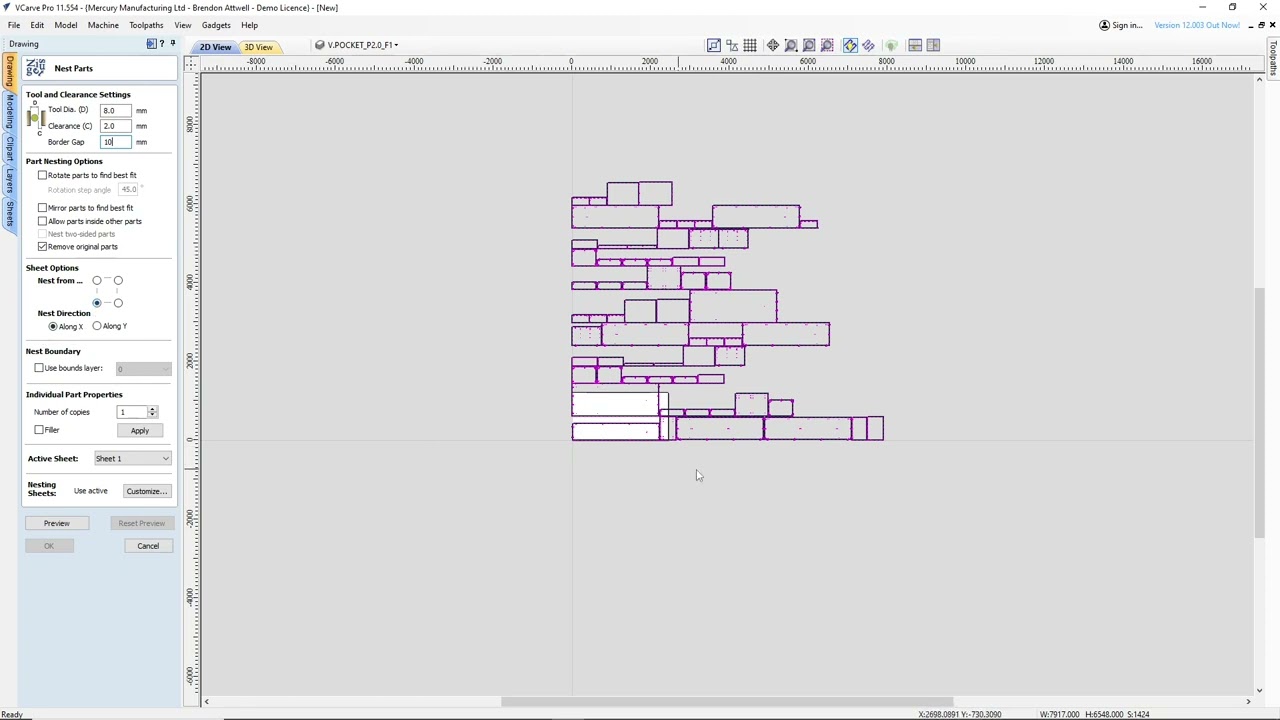The height and width of the screenshot is (720, 1280).
Task: Select bottom-right Nest from corner
Action: click(118, 303)
